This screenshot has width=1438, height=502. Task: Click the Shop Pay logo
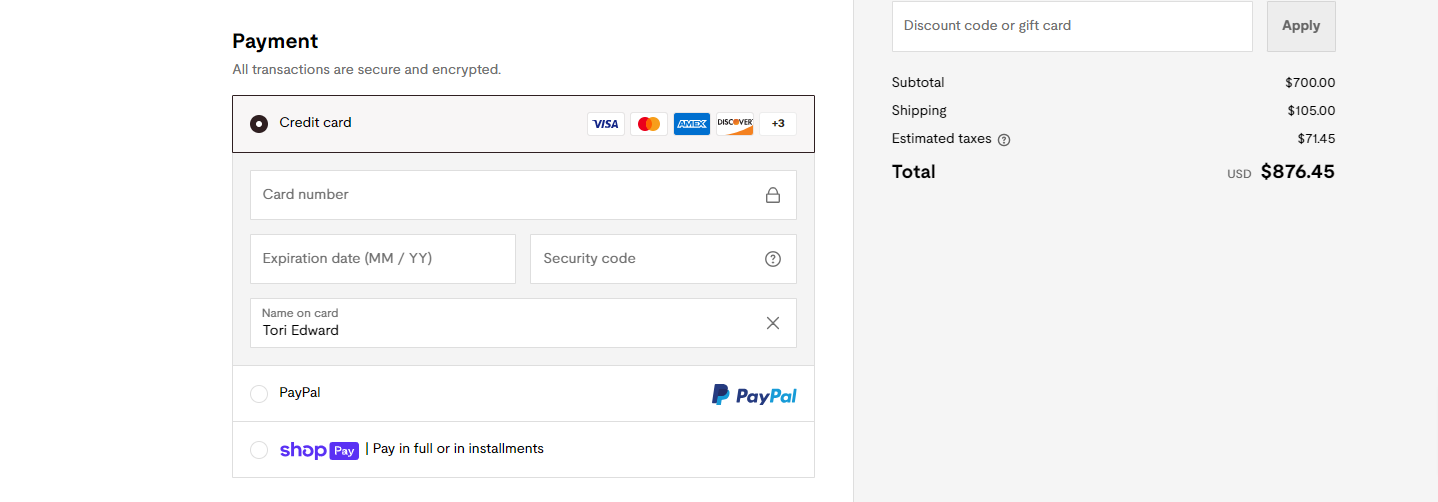pyautogui.click(x=319, y=450)
